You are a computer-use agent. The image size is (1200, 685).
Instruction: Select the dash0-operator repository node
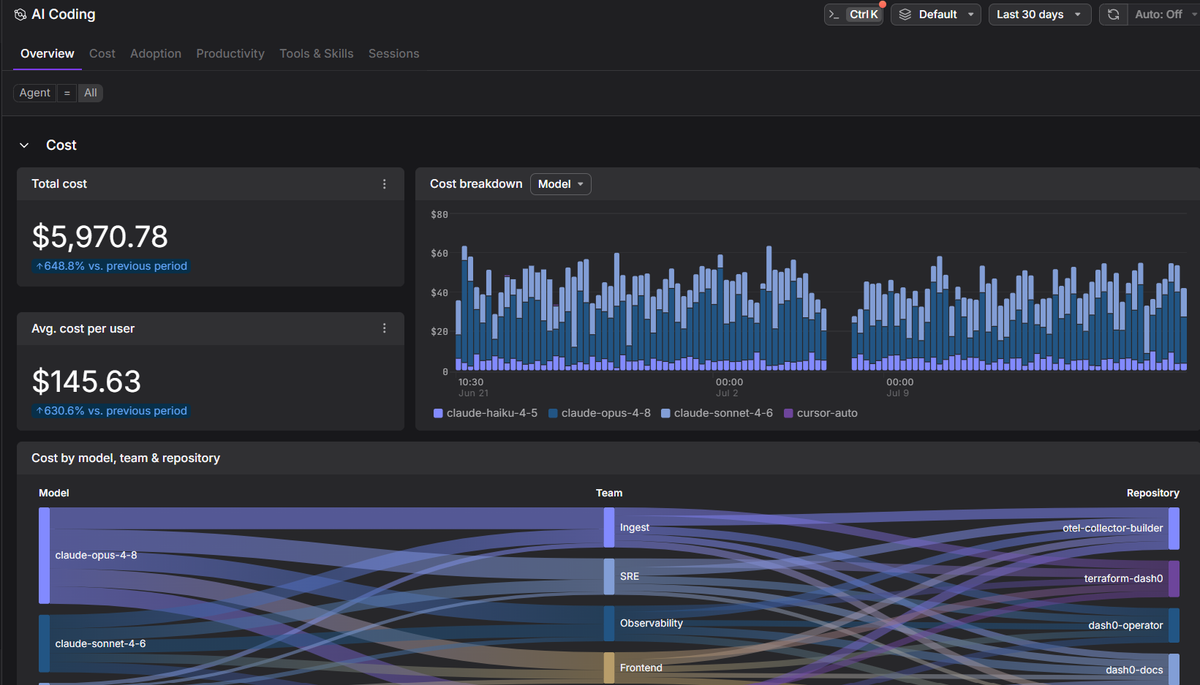pos(1174,626)
